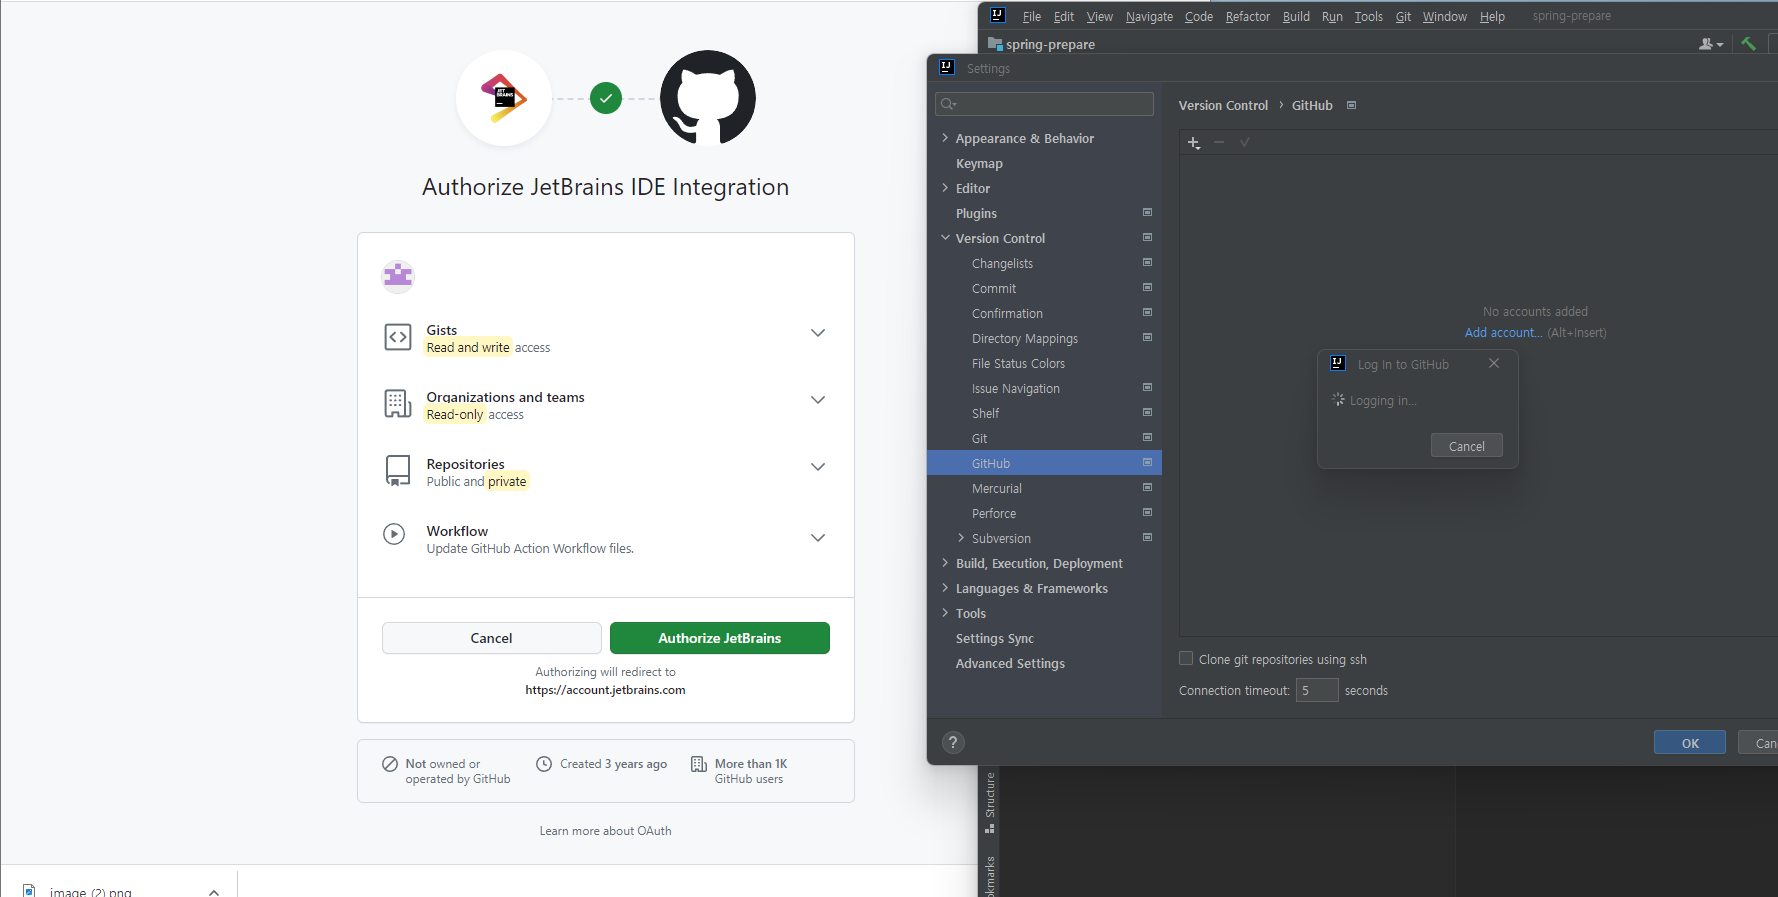Screen dimensions: 1778x897
Task: Click the Repositories icon
Action: point(398,471)
